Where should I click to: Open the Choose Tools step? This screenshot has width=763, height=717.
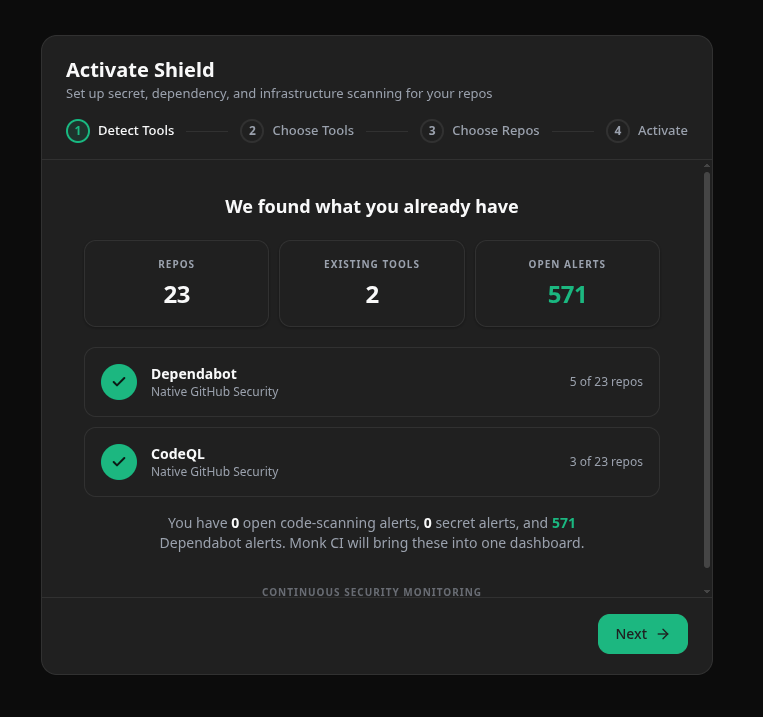(x=313, y=131)
